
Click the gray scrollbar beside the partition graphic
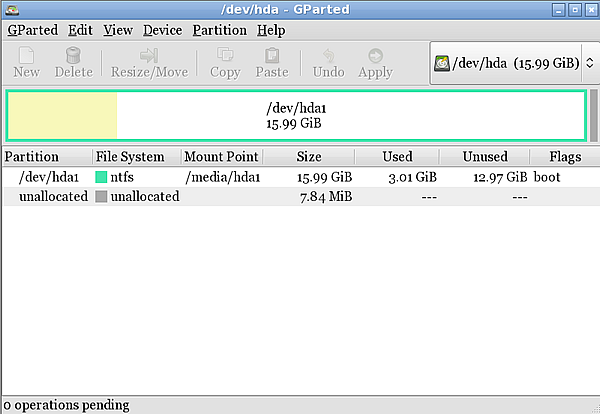[x=593, y=116]
